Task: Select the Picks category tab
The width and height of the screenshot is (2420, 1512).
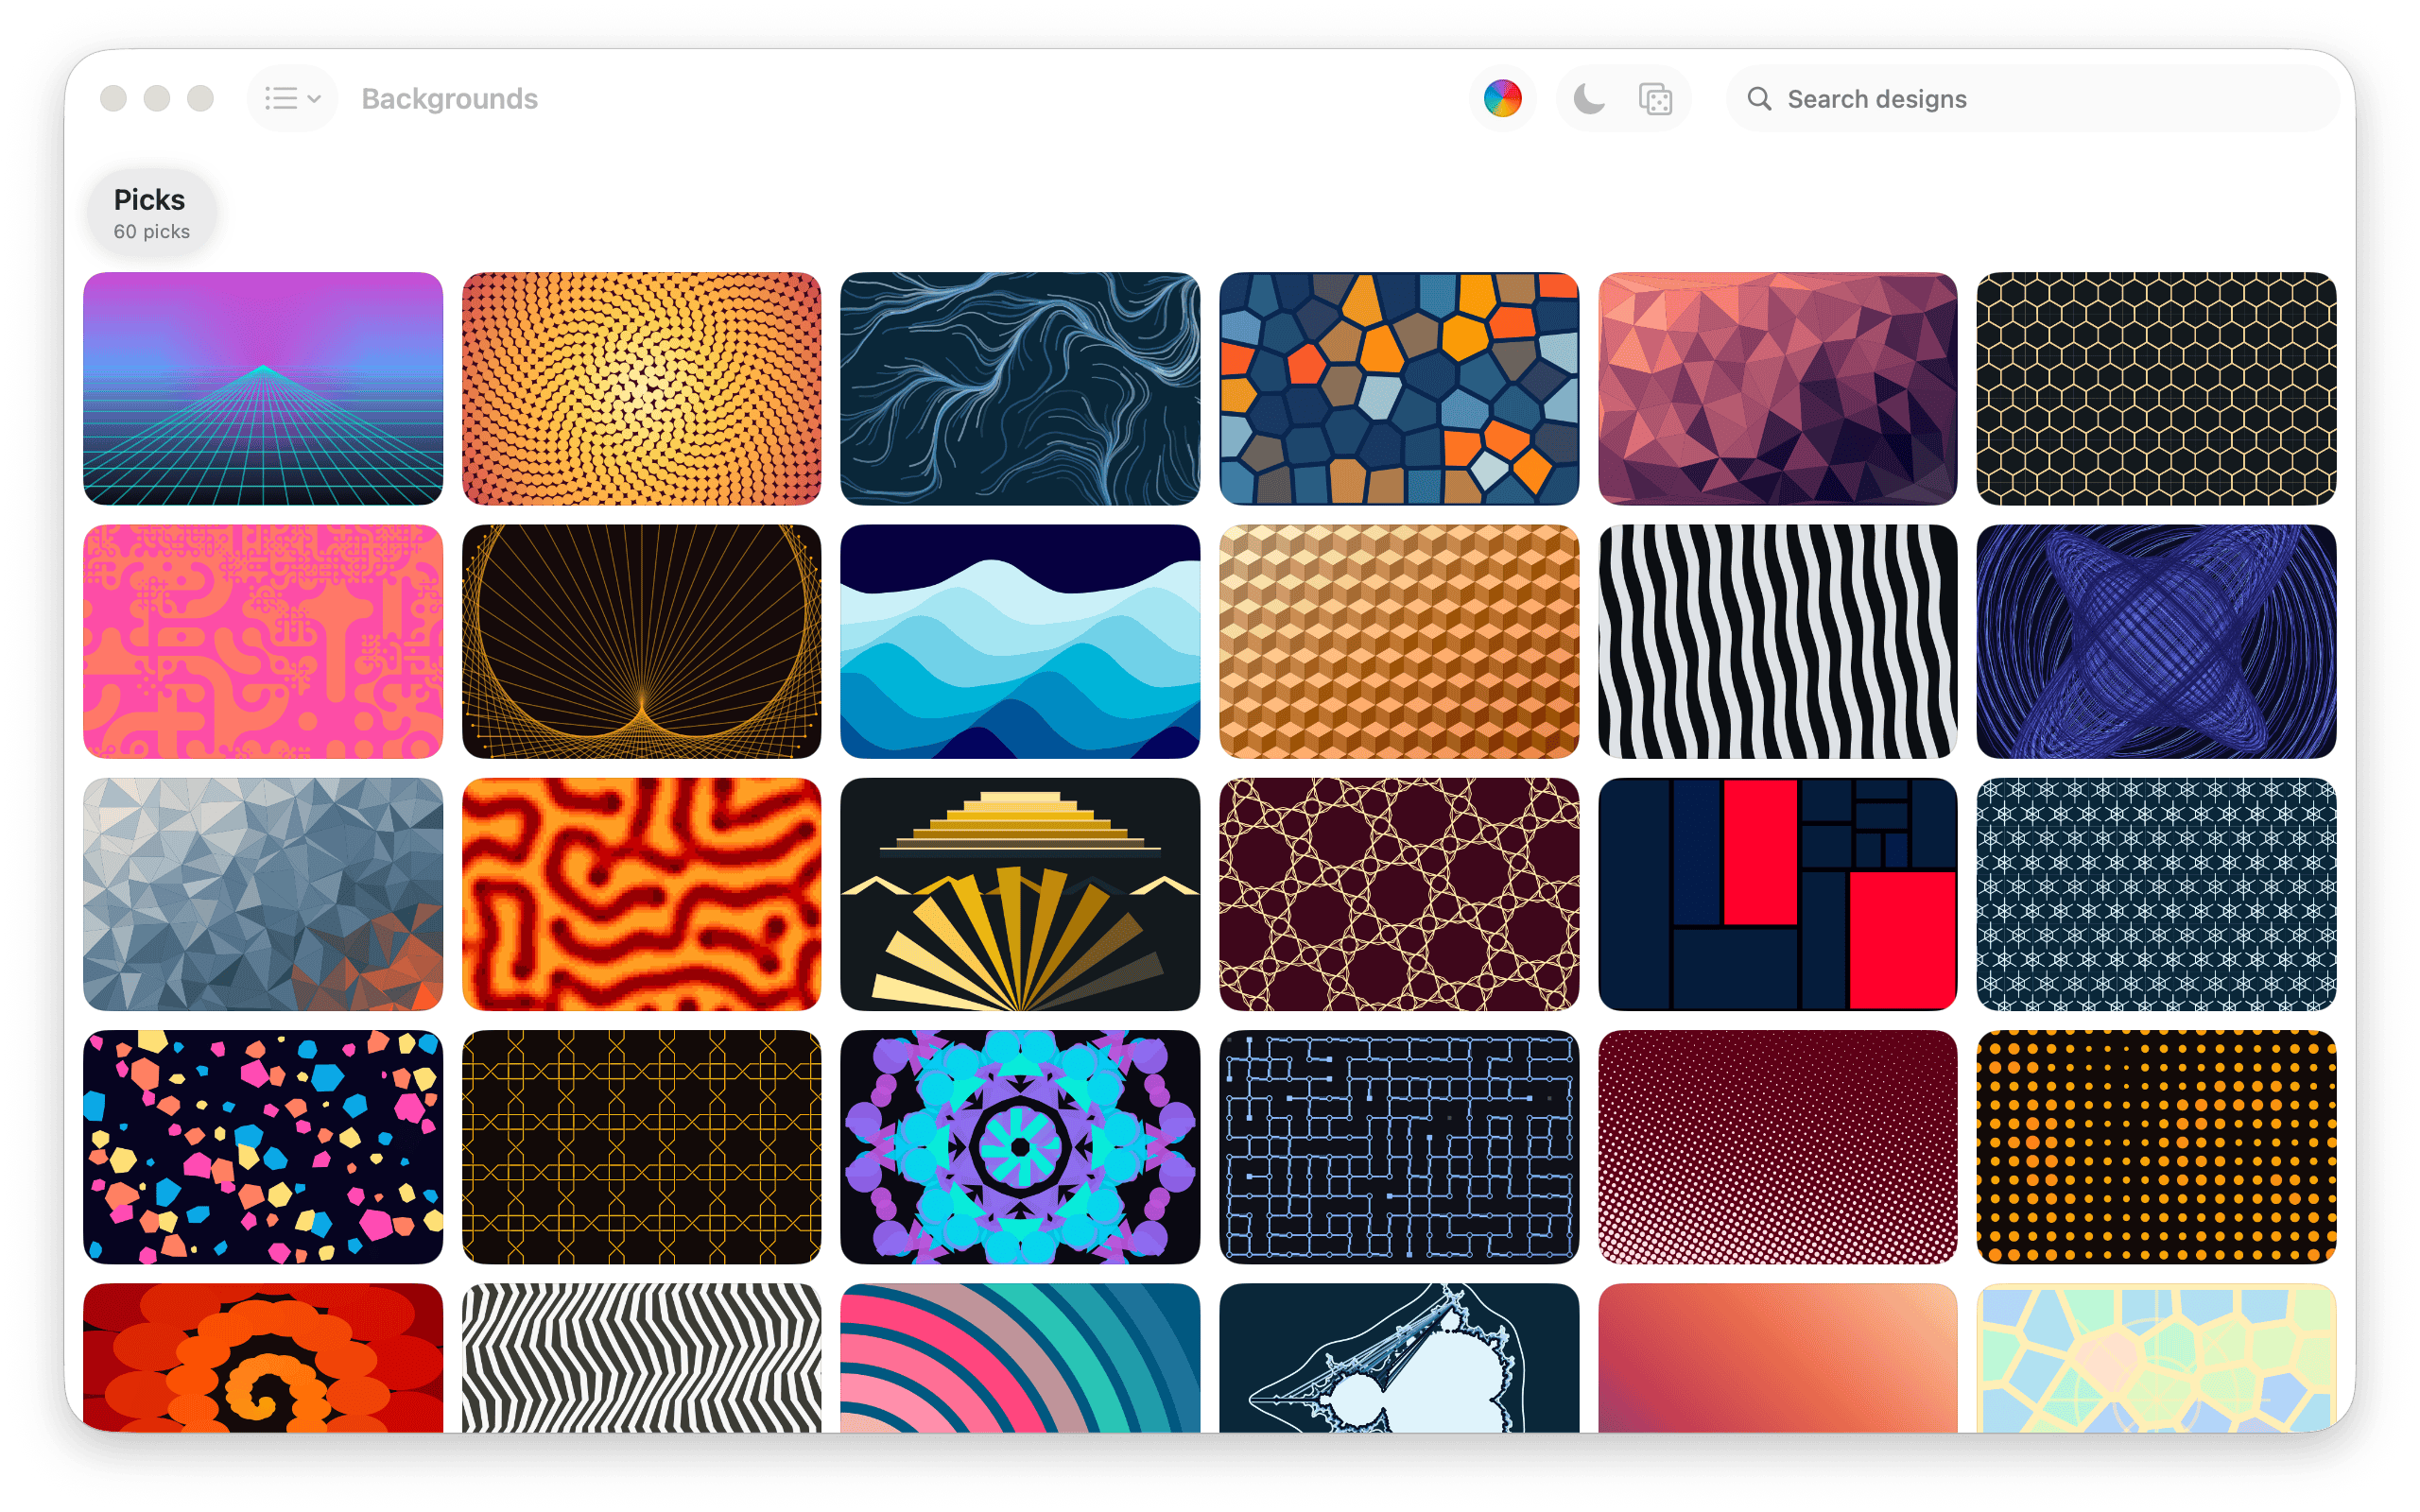Action: (x=151, y=212)
